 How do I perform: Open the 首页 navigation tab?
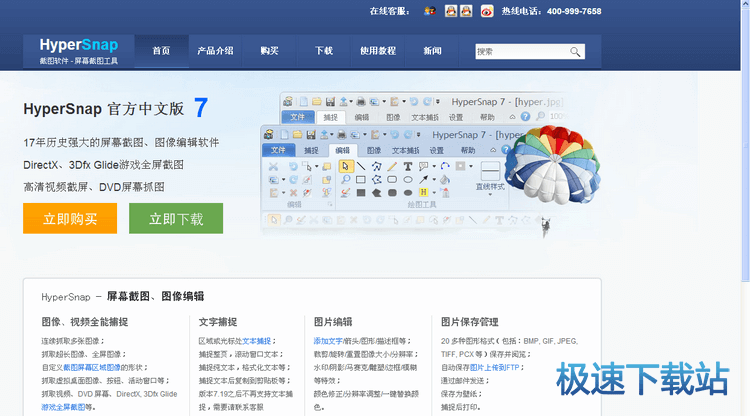(161, 51)
